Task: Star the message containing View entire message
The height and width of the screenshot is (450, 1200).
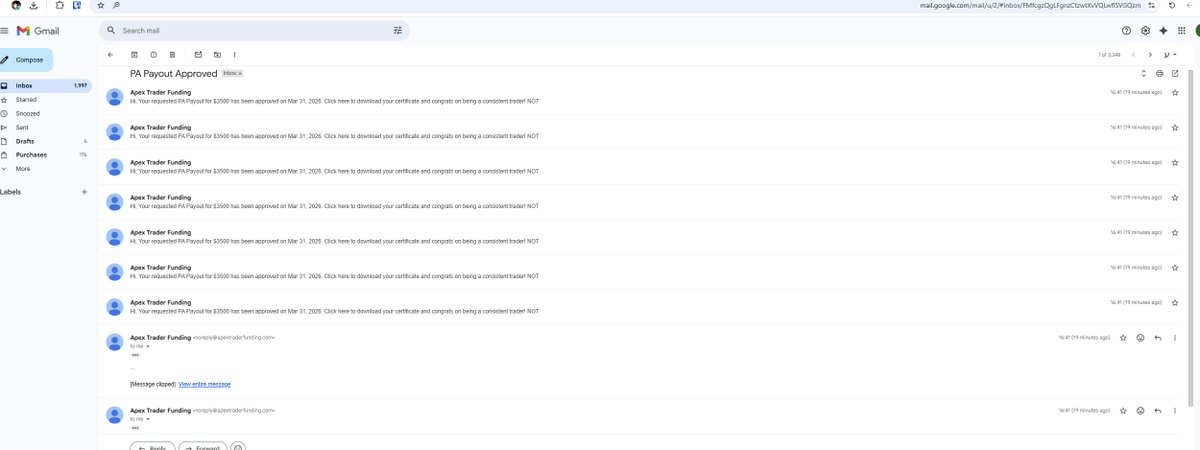Action: (1123, 338)
